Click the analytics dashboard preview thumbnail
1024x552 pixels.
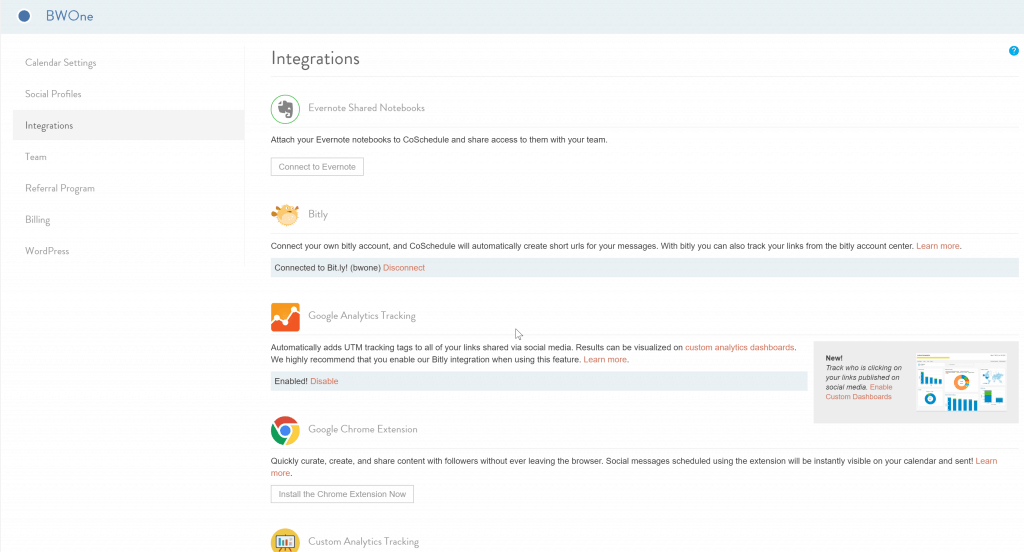click(961, 382)
